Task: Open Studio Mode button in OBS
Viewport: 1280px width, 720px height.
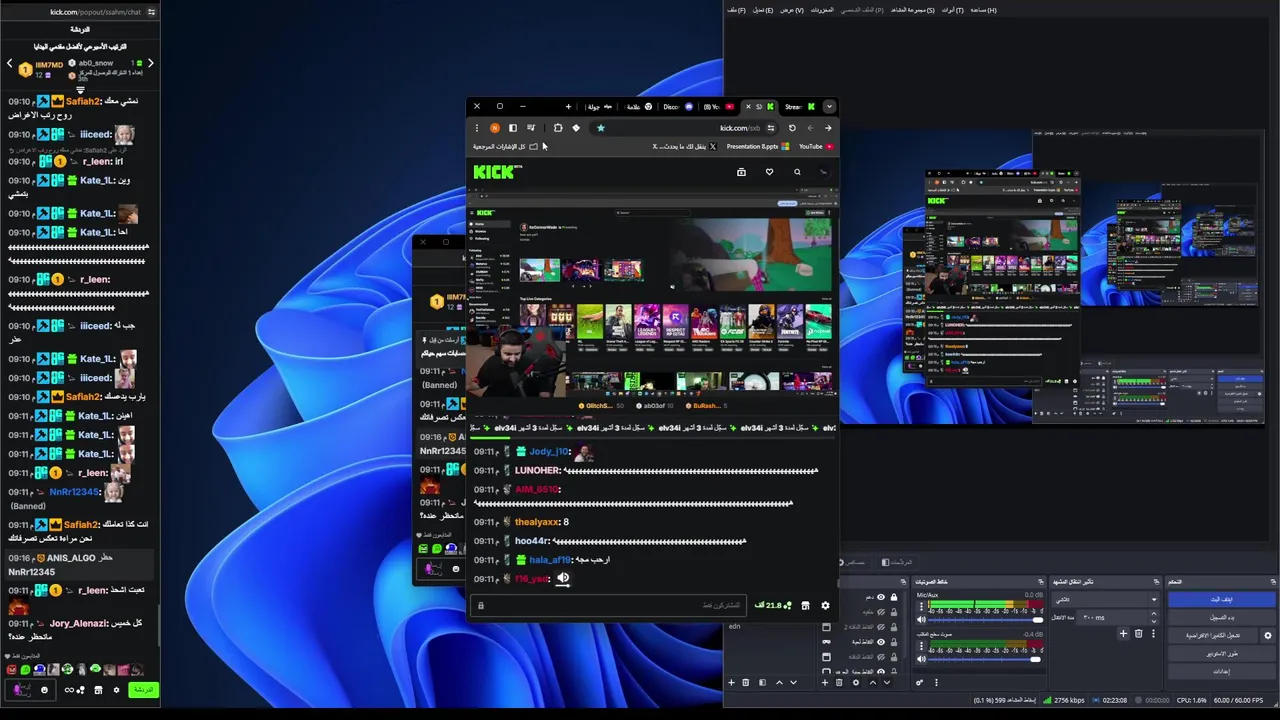Action: click(x=1222, y=654)
